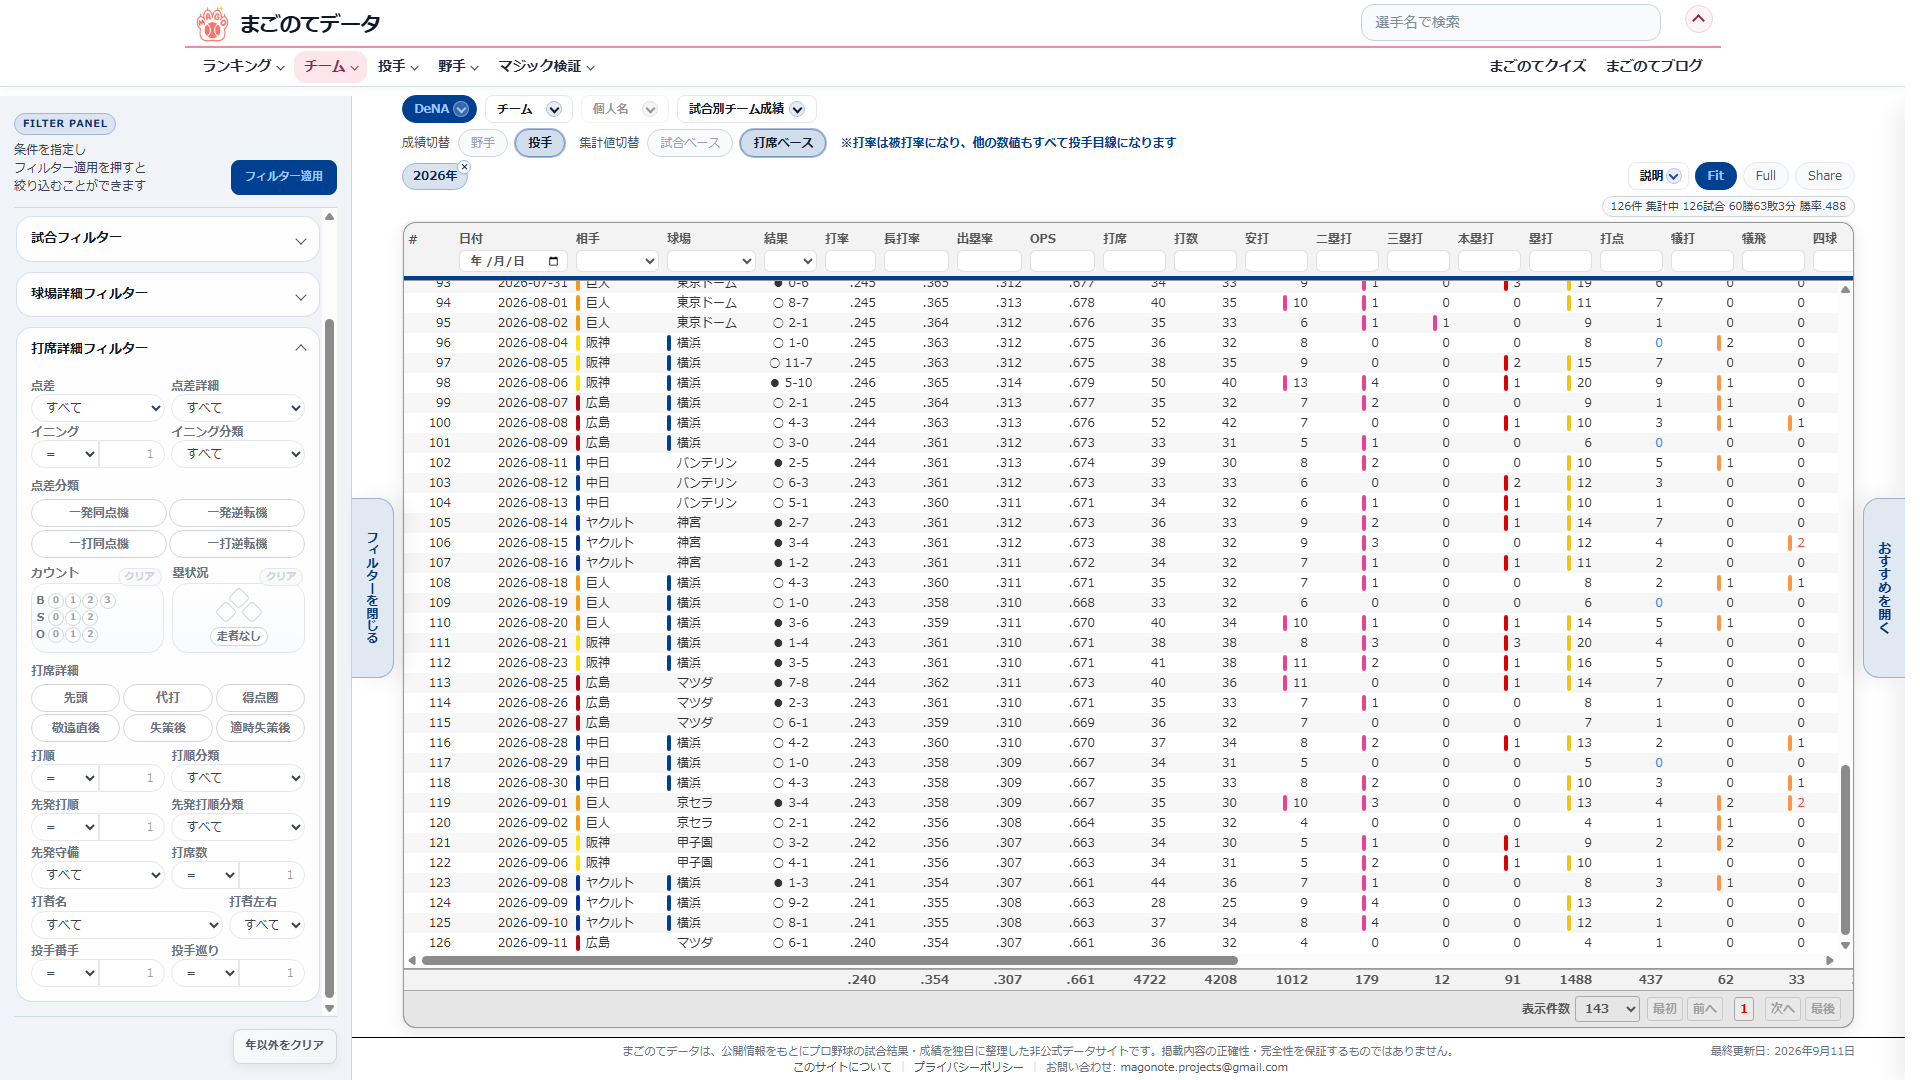Switch stats to 野手
This screenshot has width=1920, height=1080.
[483, 143]
